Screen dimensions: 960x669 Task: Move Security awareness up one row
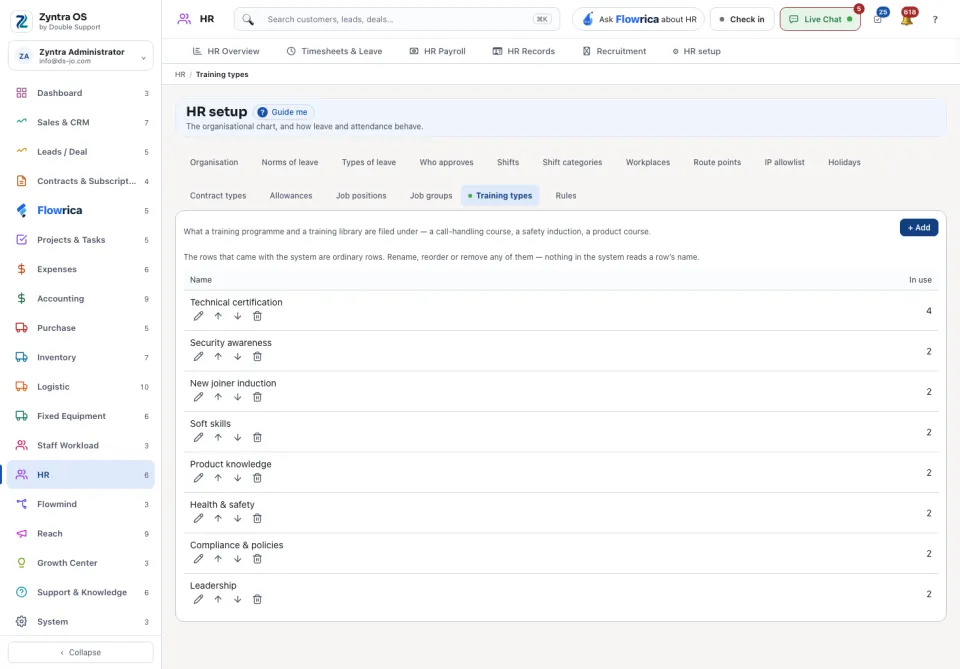[x=218, y=357]
